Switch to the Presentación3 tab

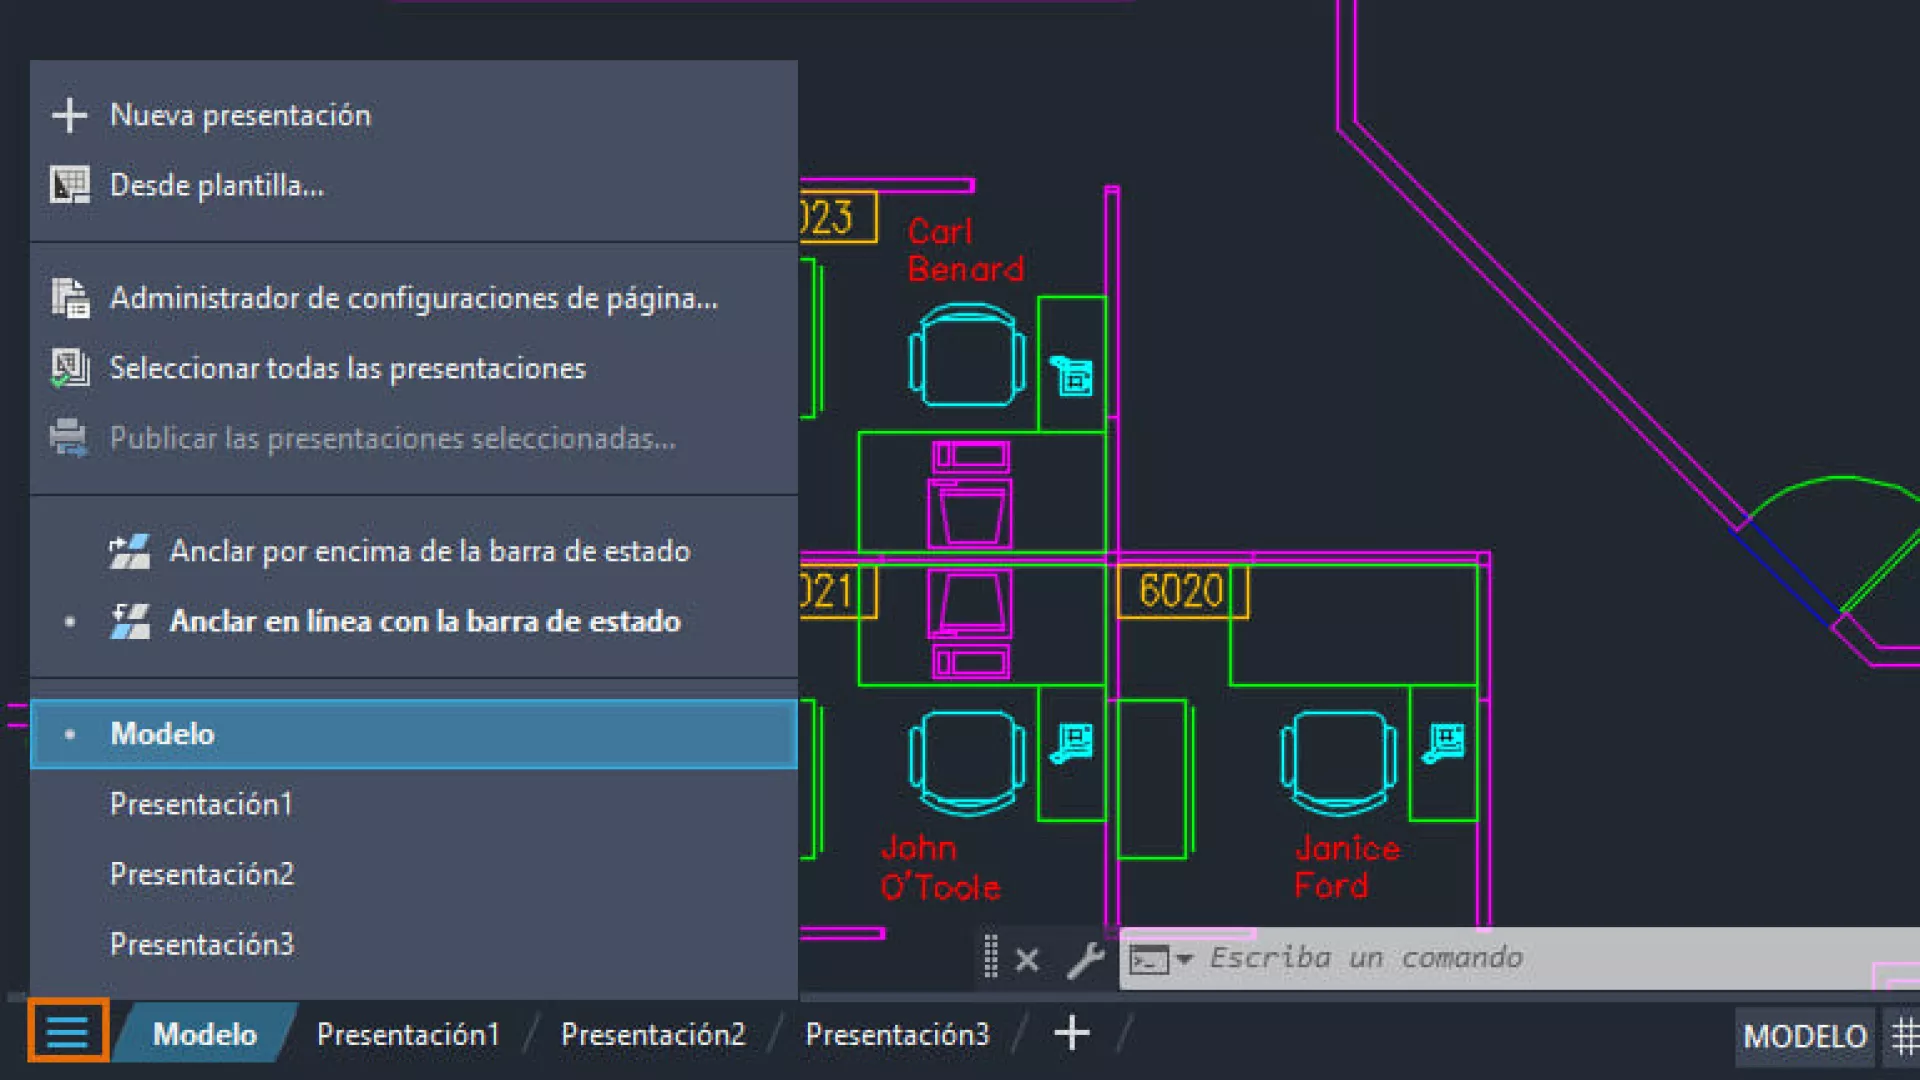coord(897,1034)
